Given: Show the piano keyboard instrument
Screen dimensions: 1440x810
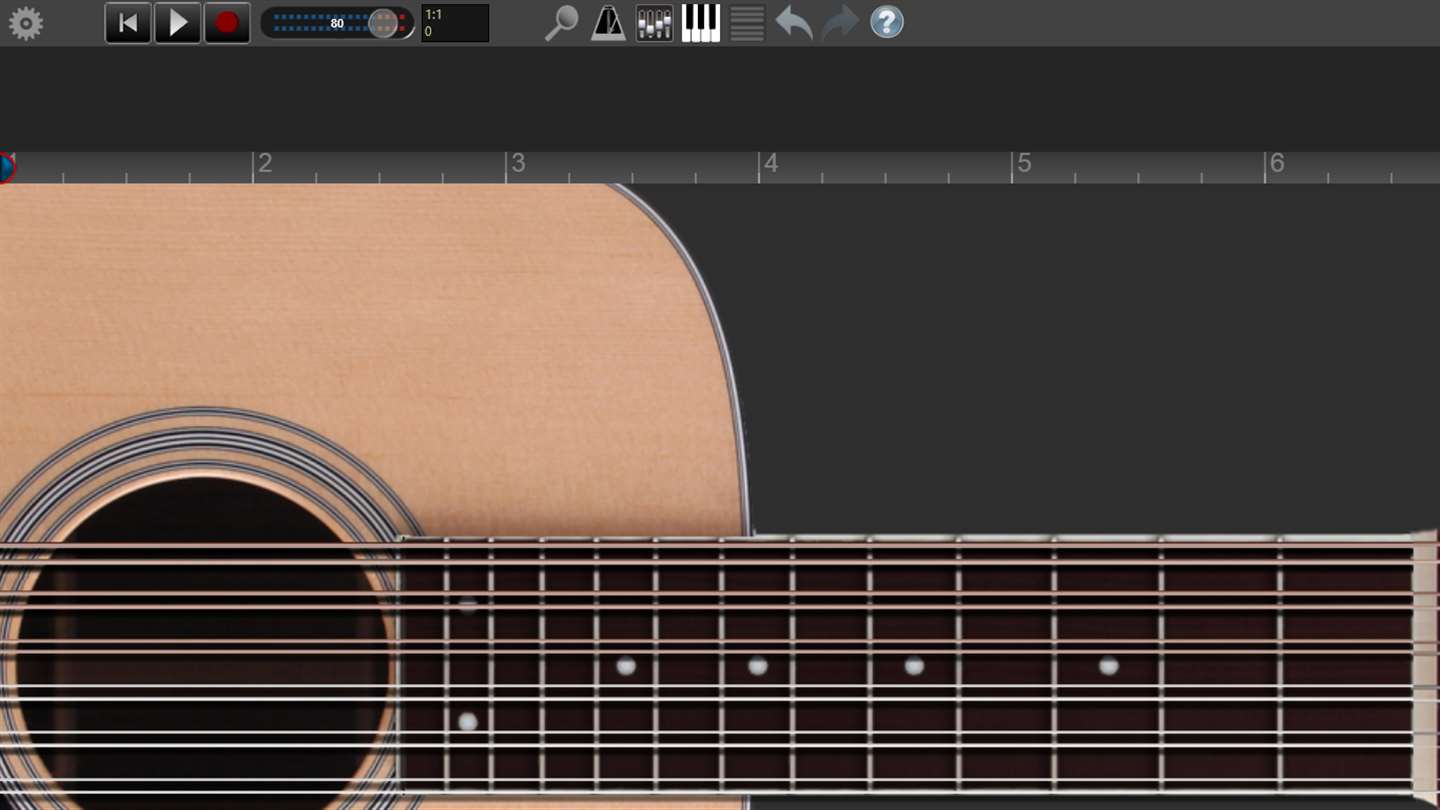Looking at the screenshot, I should [x=701, y=23].
